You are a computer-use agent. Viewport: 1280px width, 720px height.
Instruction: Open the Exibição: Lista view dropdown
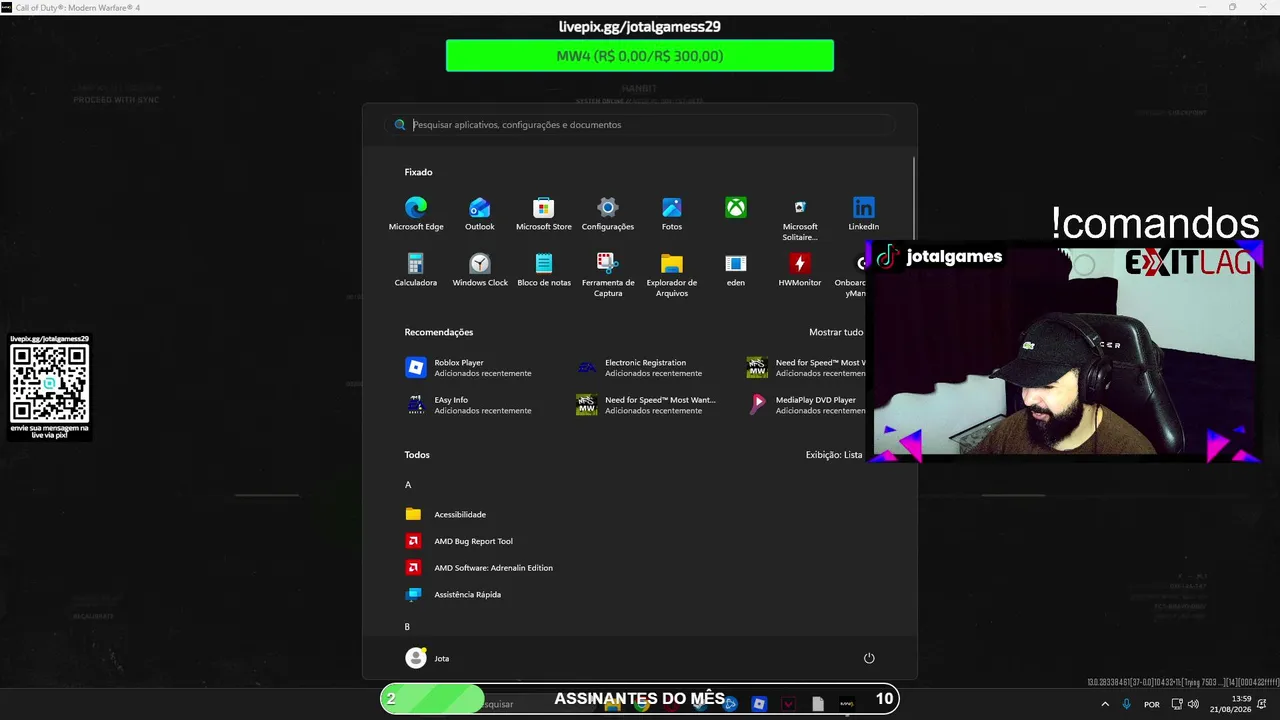pyautogui.click(x=834, y=455)
